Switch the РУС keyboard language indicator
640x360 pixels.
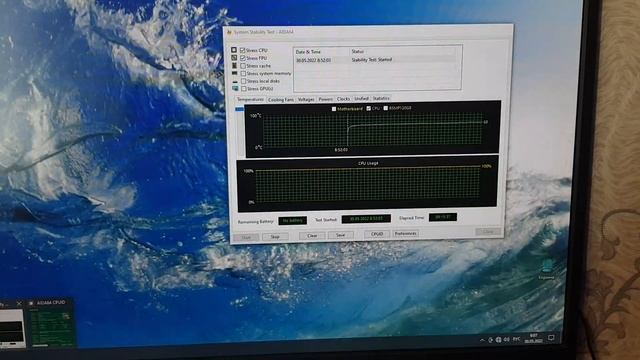[x=516, y=339]
